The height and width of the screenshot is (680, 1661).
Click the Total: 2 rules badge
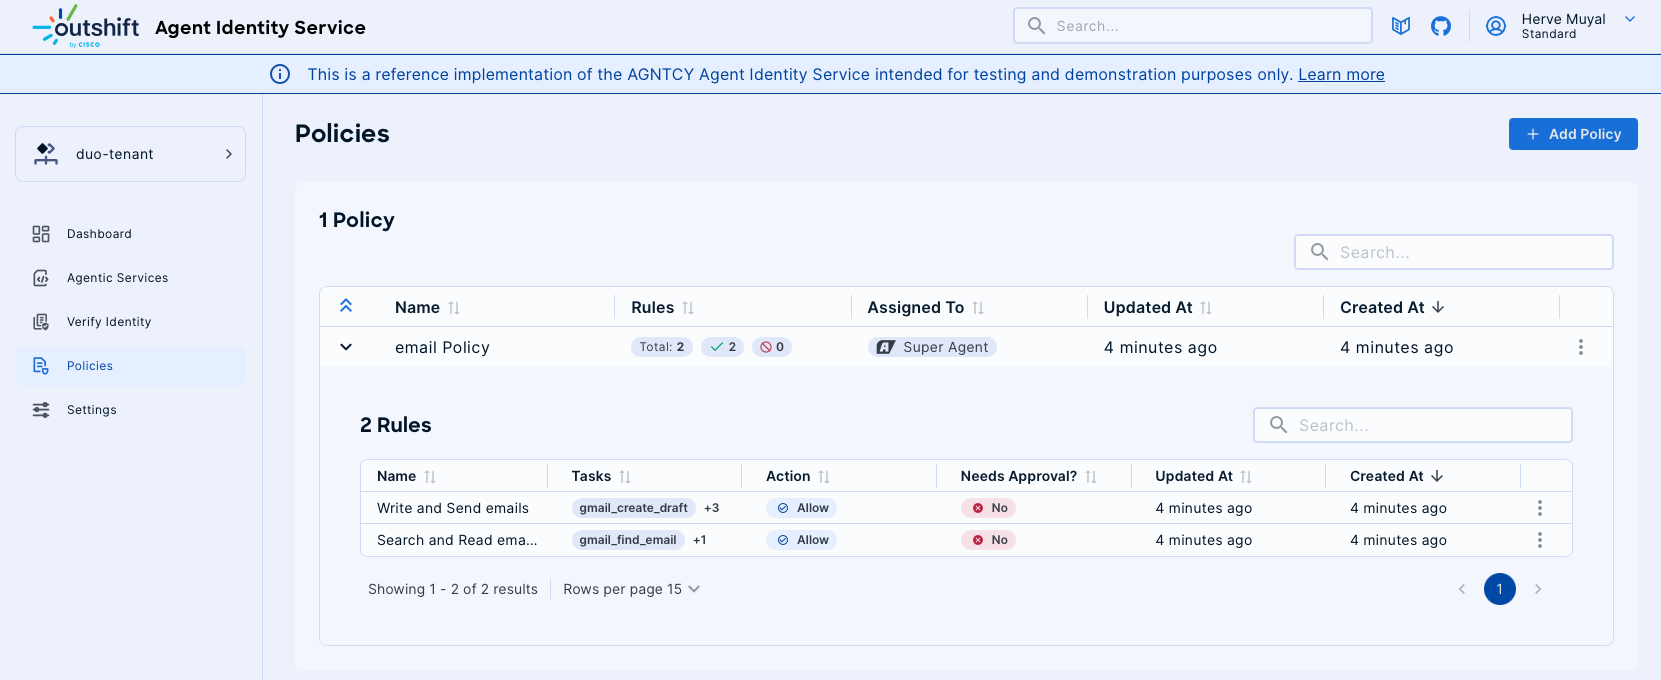[x=662, y=347]
